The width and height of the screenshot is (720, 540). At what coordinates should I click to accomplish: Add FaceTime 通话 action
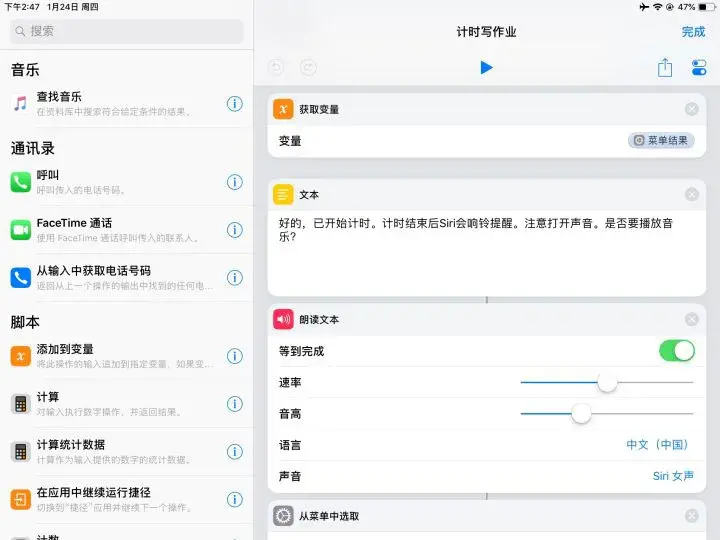coord(127,230)
